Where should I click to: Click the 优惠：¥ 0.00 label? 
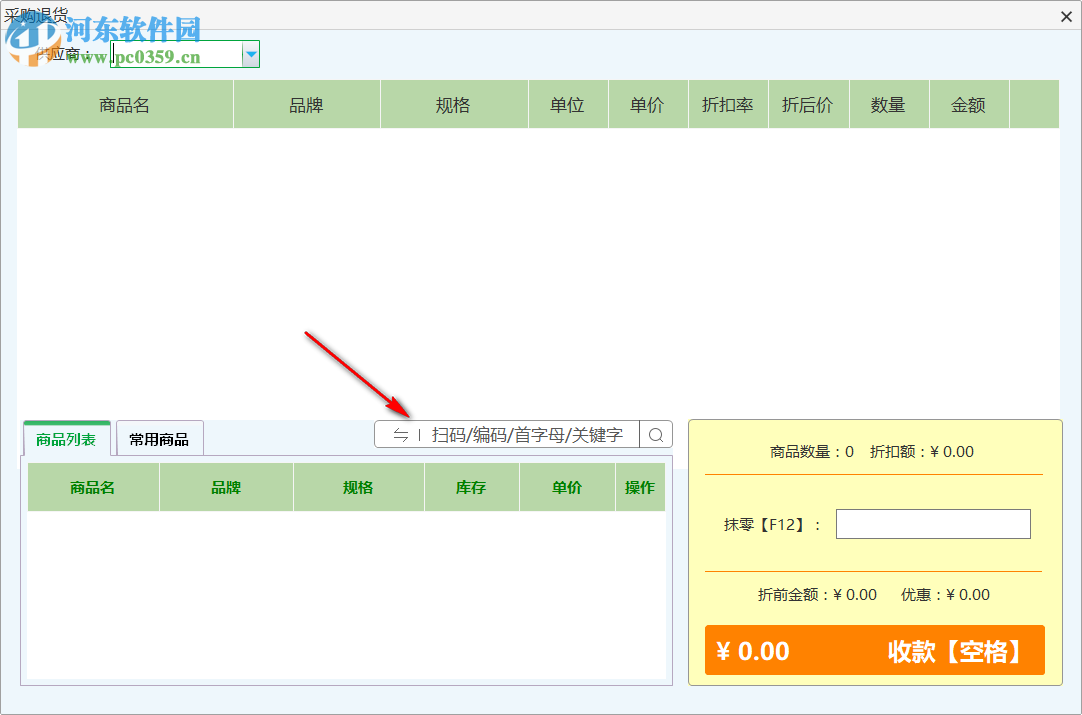pyautogui.click(x=945, y=595)
